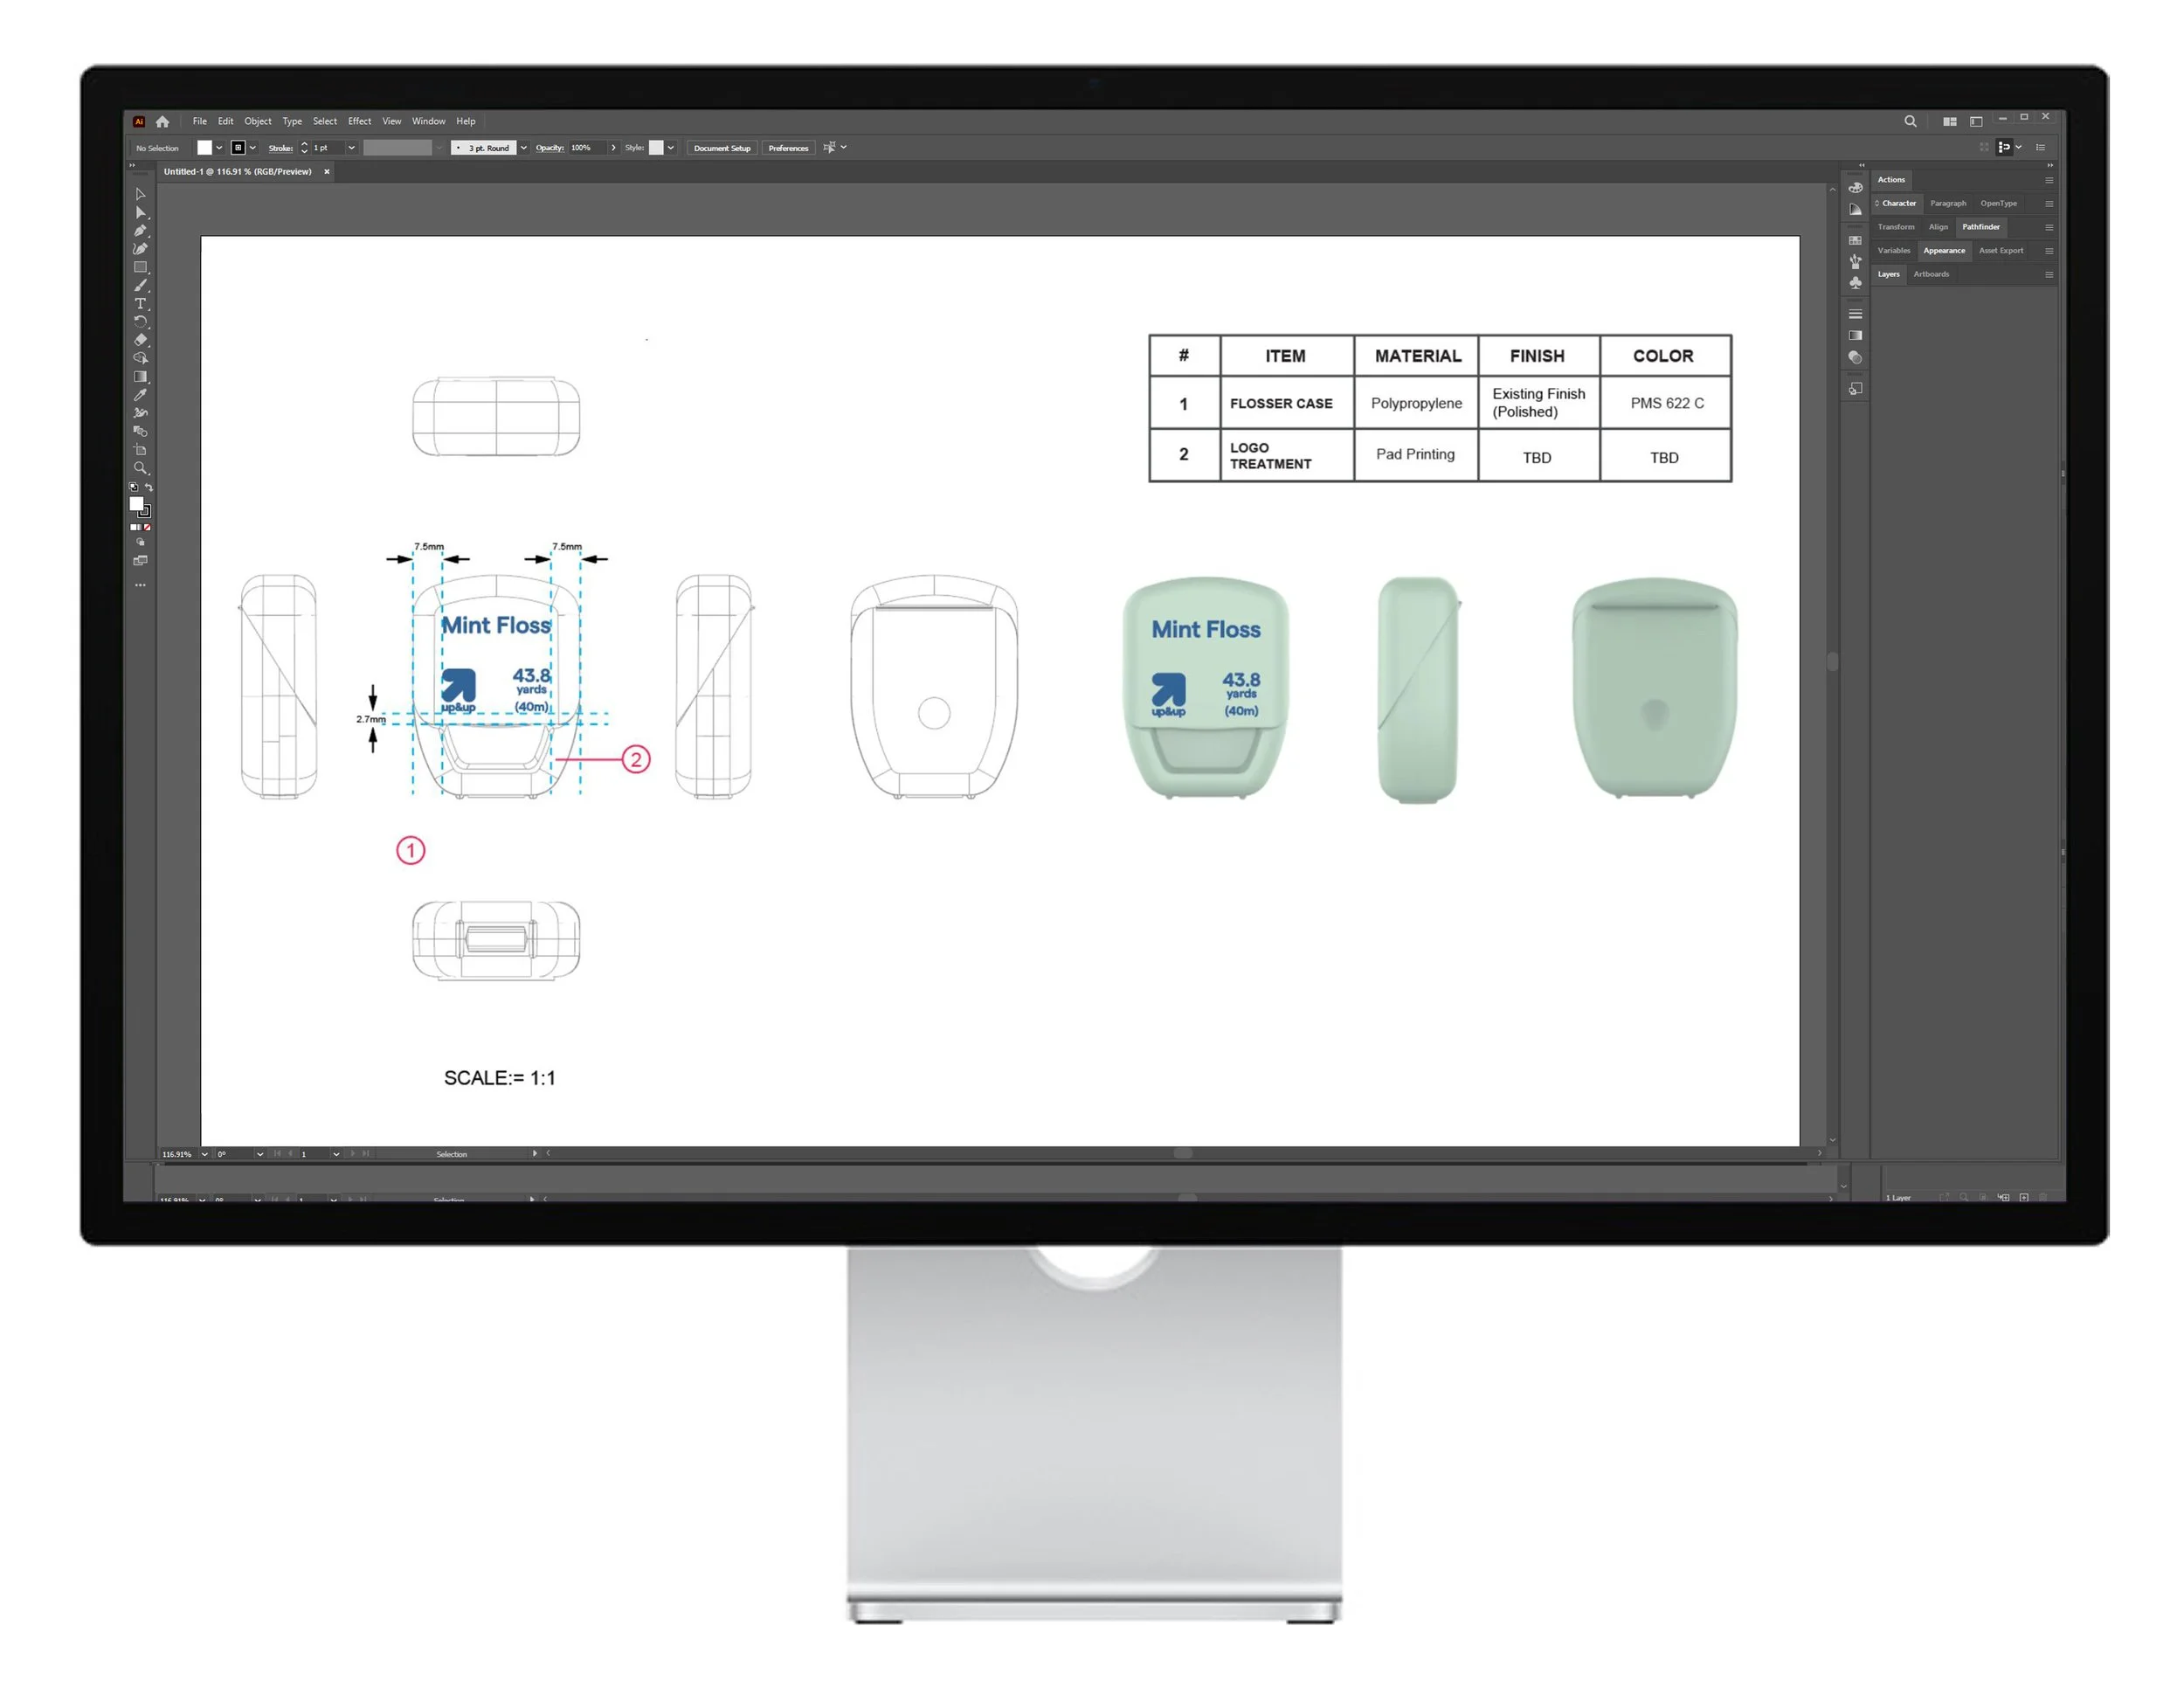
Task: Open the 3 pt. Round brush dropdown
Action: pyautogui.click(x=523, y=148)
